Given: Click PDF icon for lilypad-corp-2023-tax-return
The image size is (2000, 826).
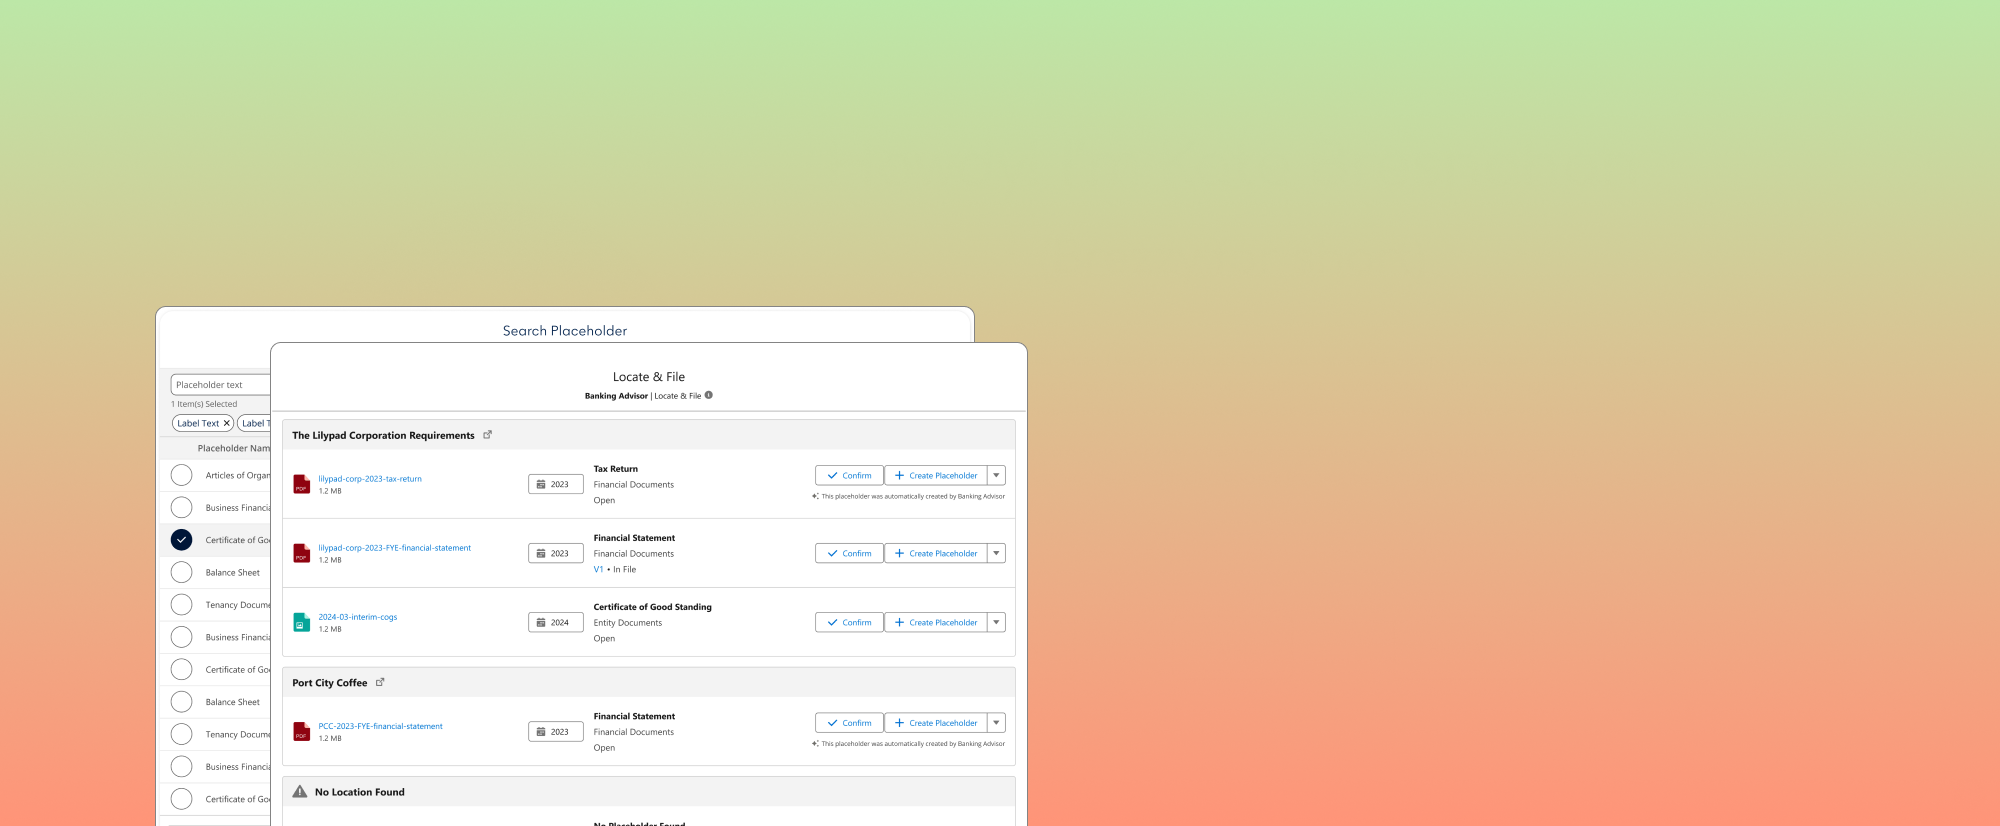Looking at the screenshot, I should [301, 484].
